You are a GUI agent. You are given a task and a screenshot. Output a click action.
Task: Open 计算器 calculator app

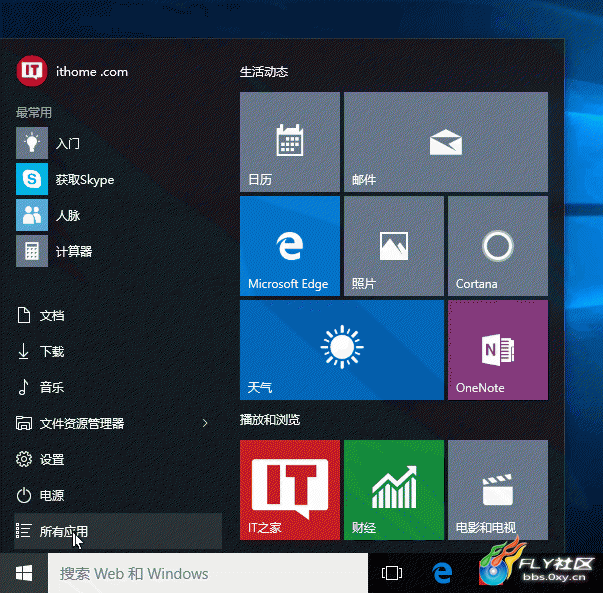coord(118,251)
